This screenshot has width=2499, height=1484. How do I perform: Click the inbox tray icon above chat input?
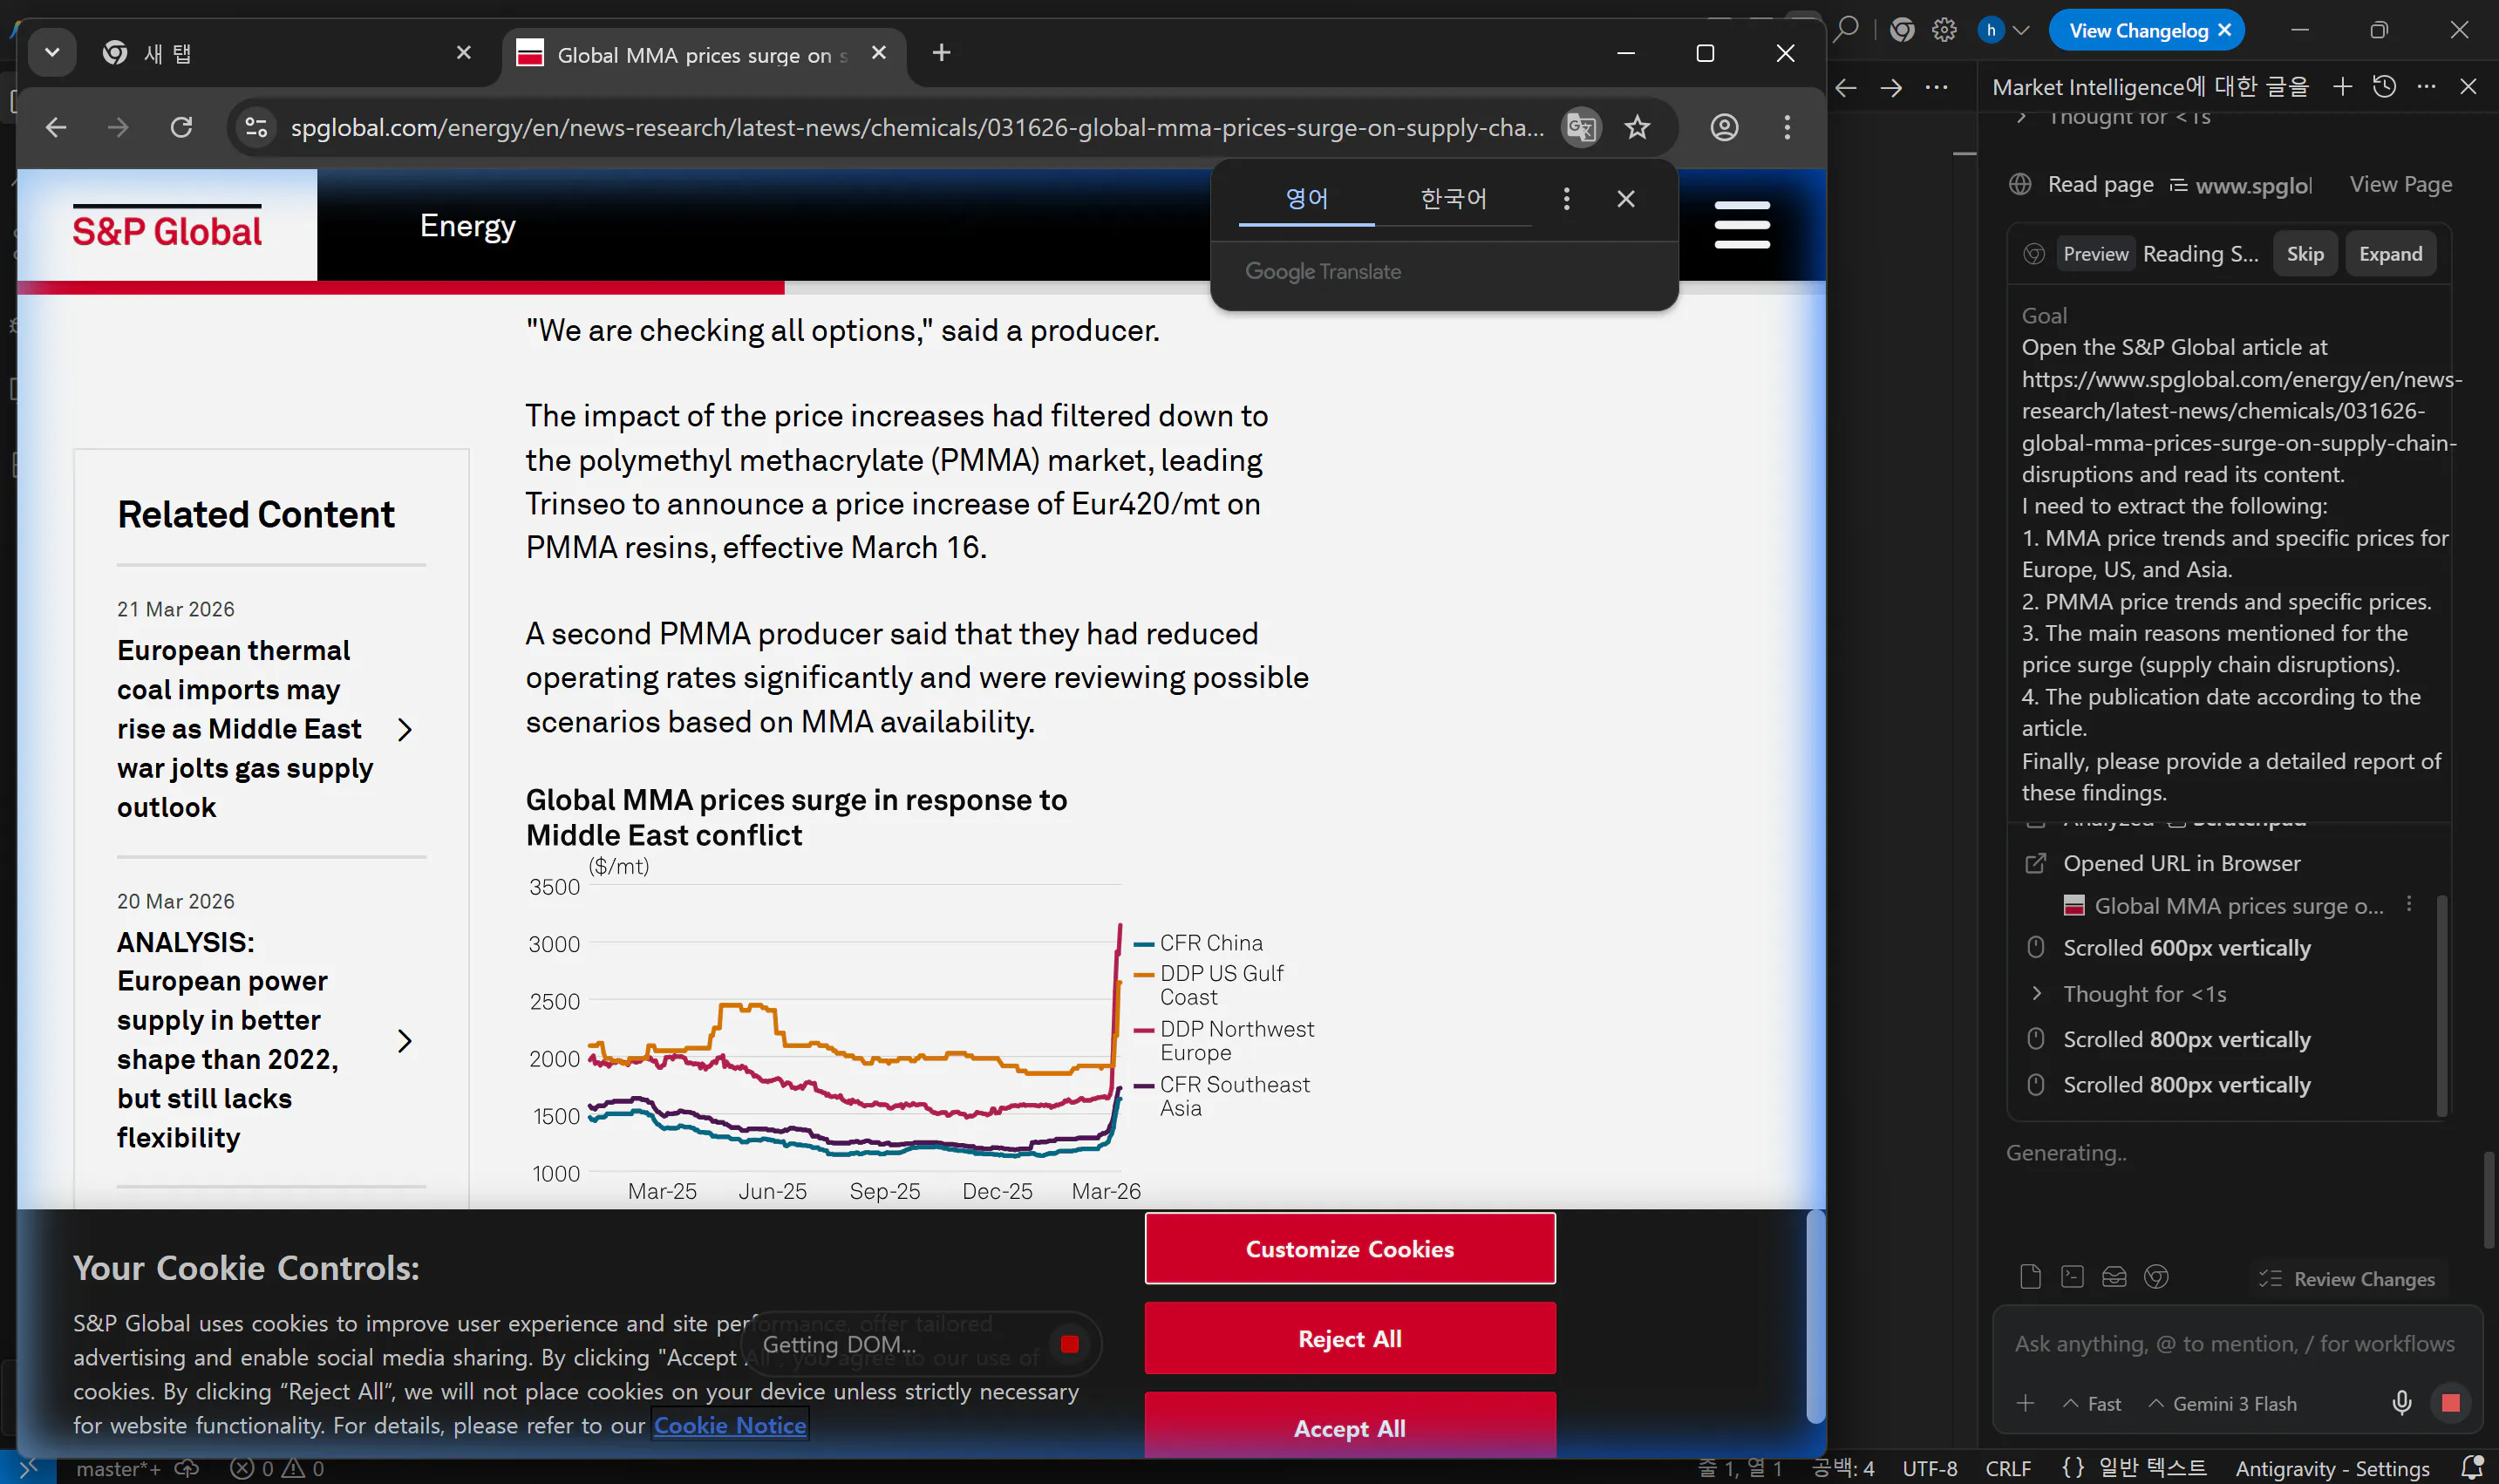click(2114, 1277)
